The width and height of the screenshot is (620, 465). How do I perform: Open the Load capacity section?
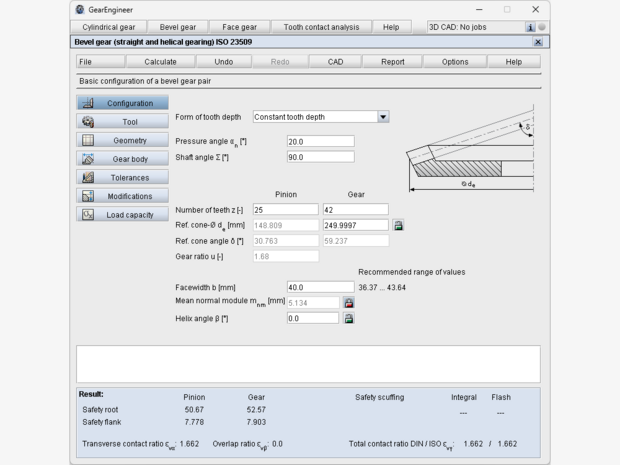122,214
